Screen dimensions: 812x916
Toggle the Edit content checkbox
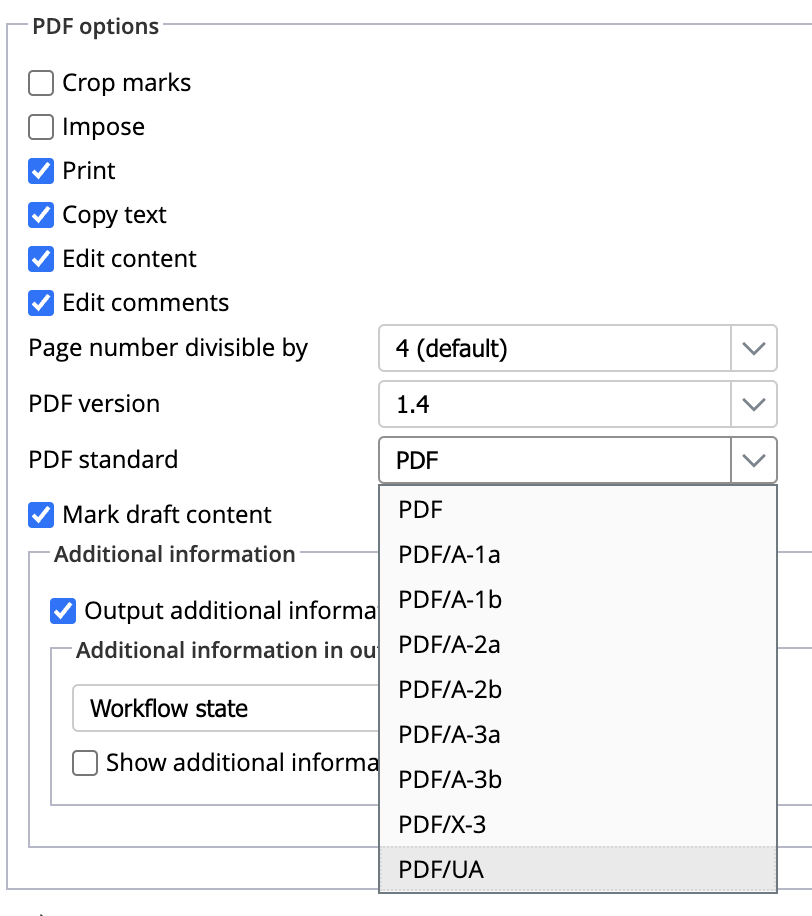click(41, 259)
